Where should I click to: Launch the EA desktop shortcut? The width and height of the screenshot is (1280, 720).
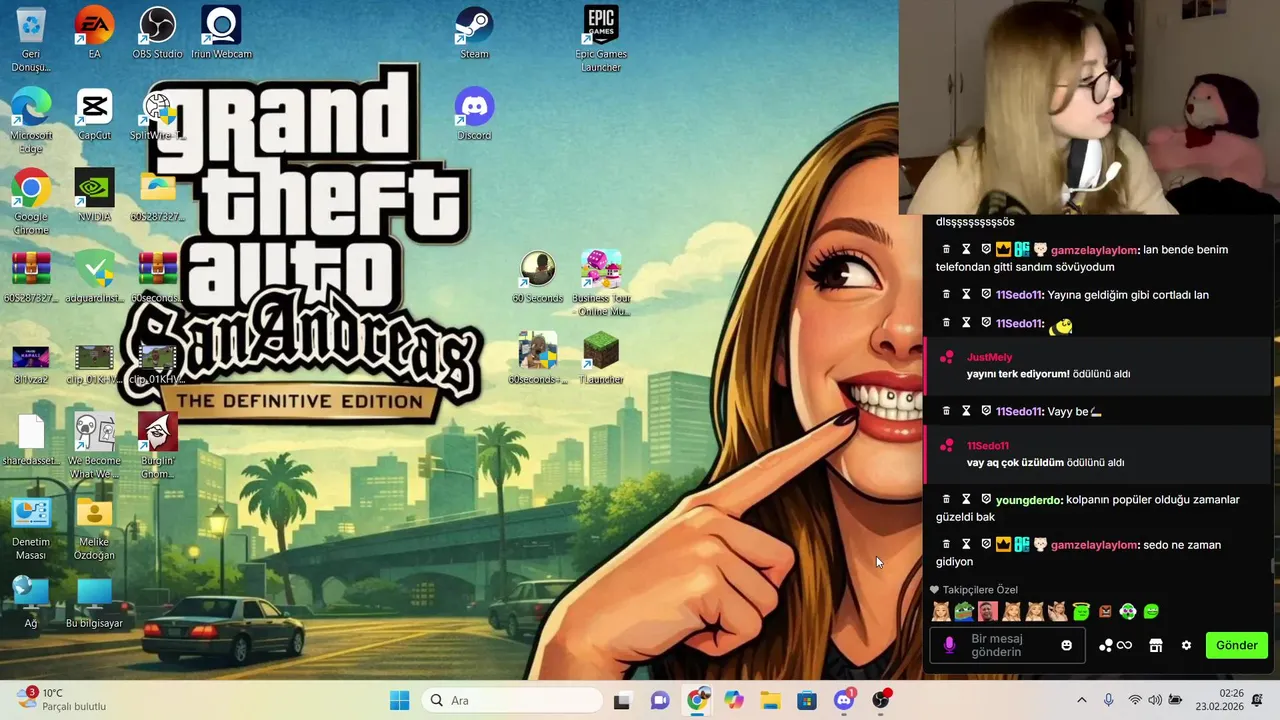[94, 34]
